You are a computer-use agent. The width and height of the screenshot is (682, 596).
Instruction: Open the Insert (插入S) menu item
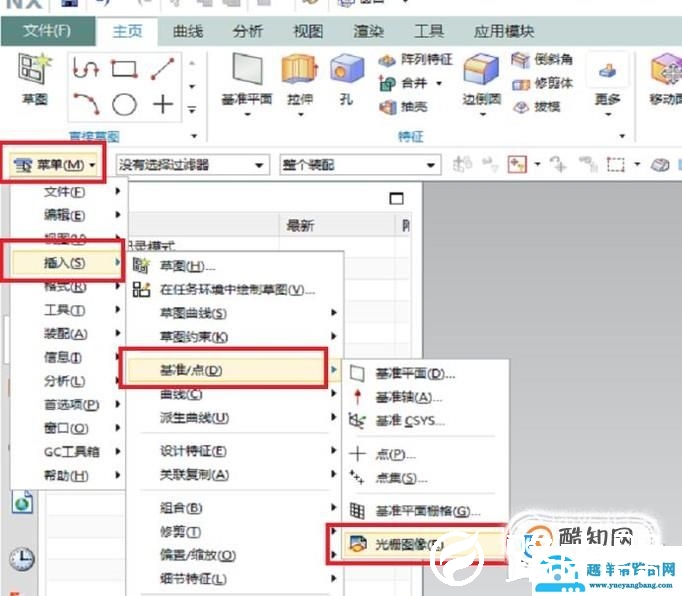67,262
